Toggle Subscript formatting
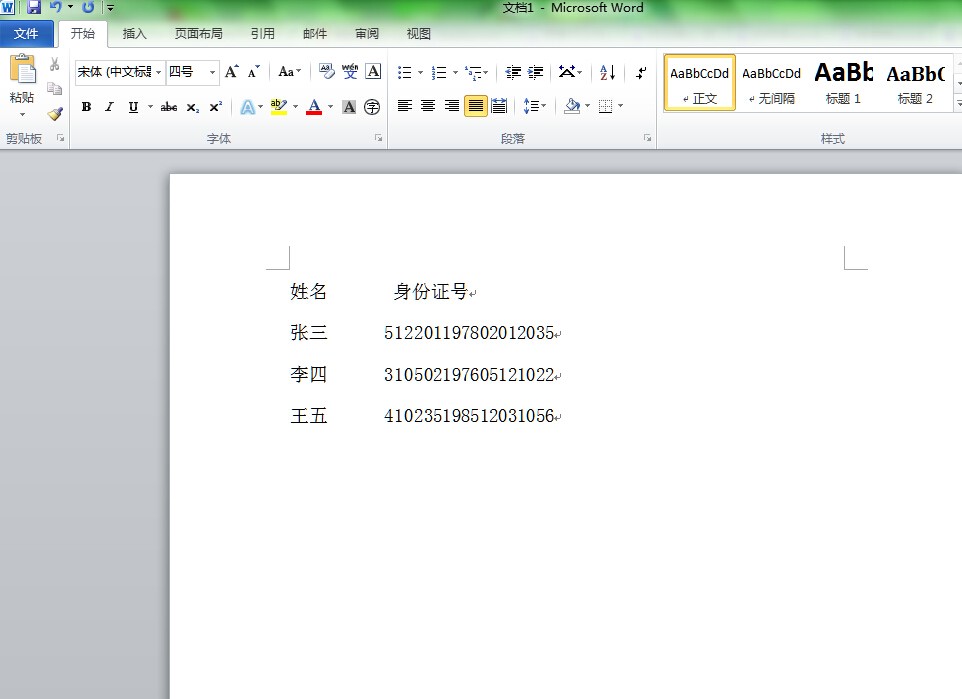Image resolution: width=962 pixels, height=699 pixels. click(193, 107)
